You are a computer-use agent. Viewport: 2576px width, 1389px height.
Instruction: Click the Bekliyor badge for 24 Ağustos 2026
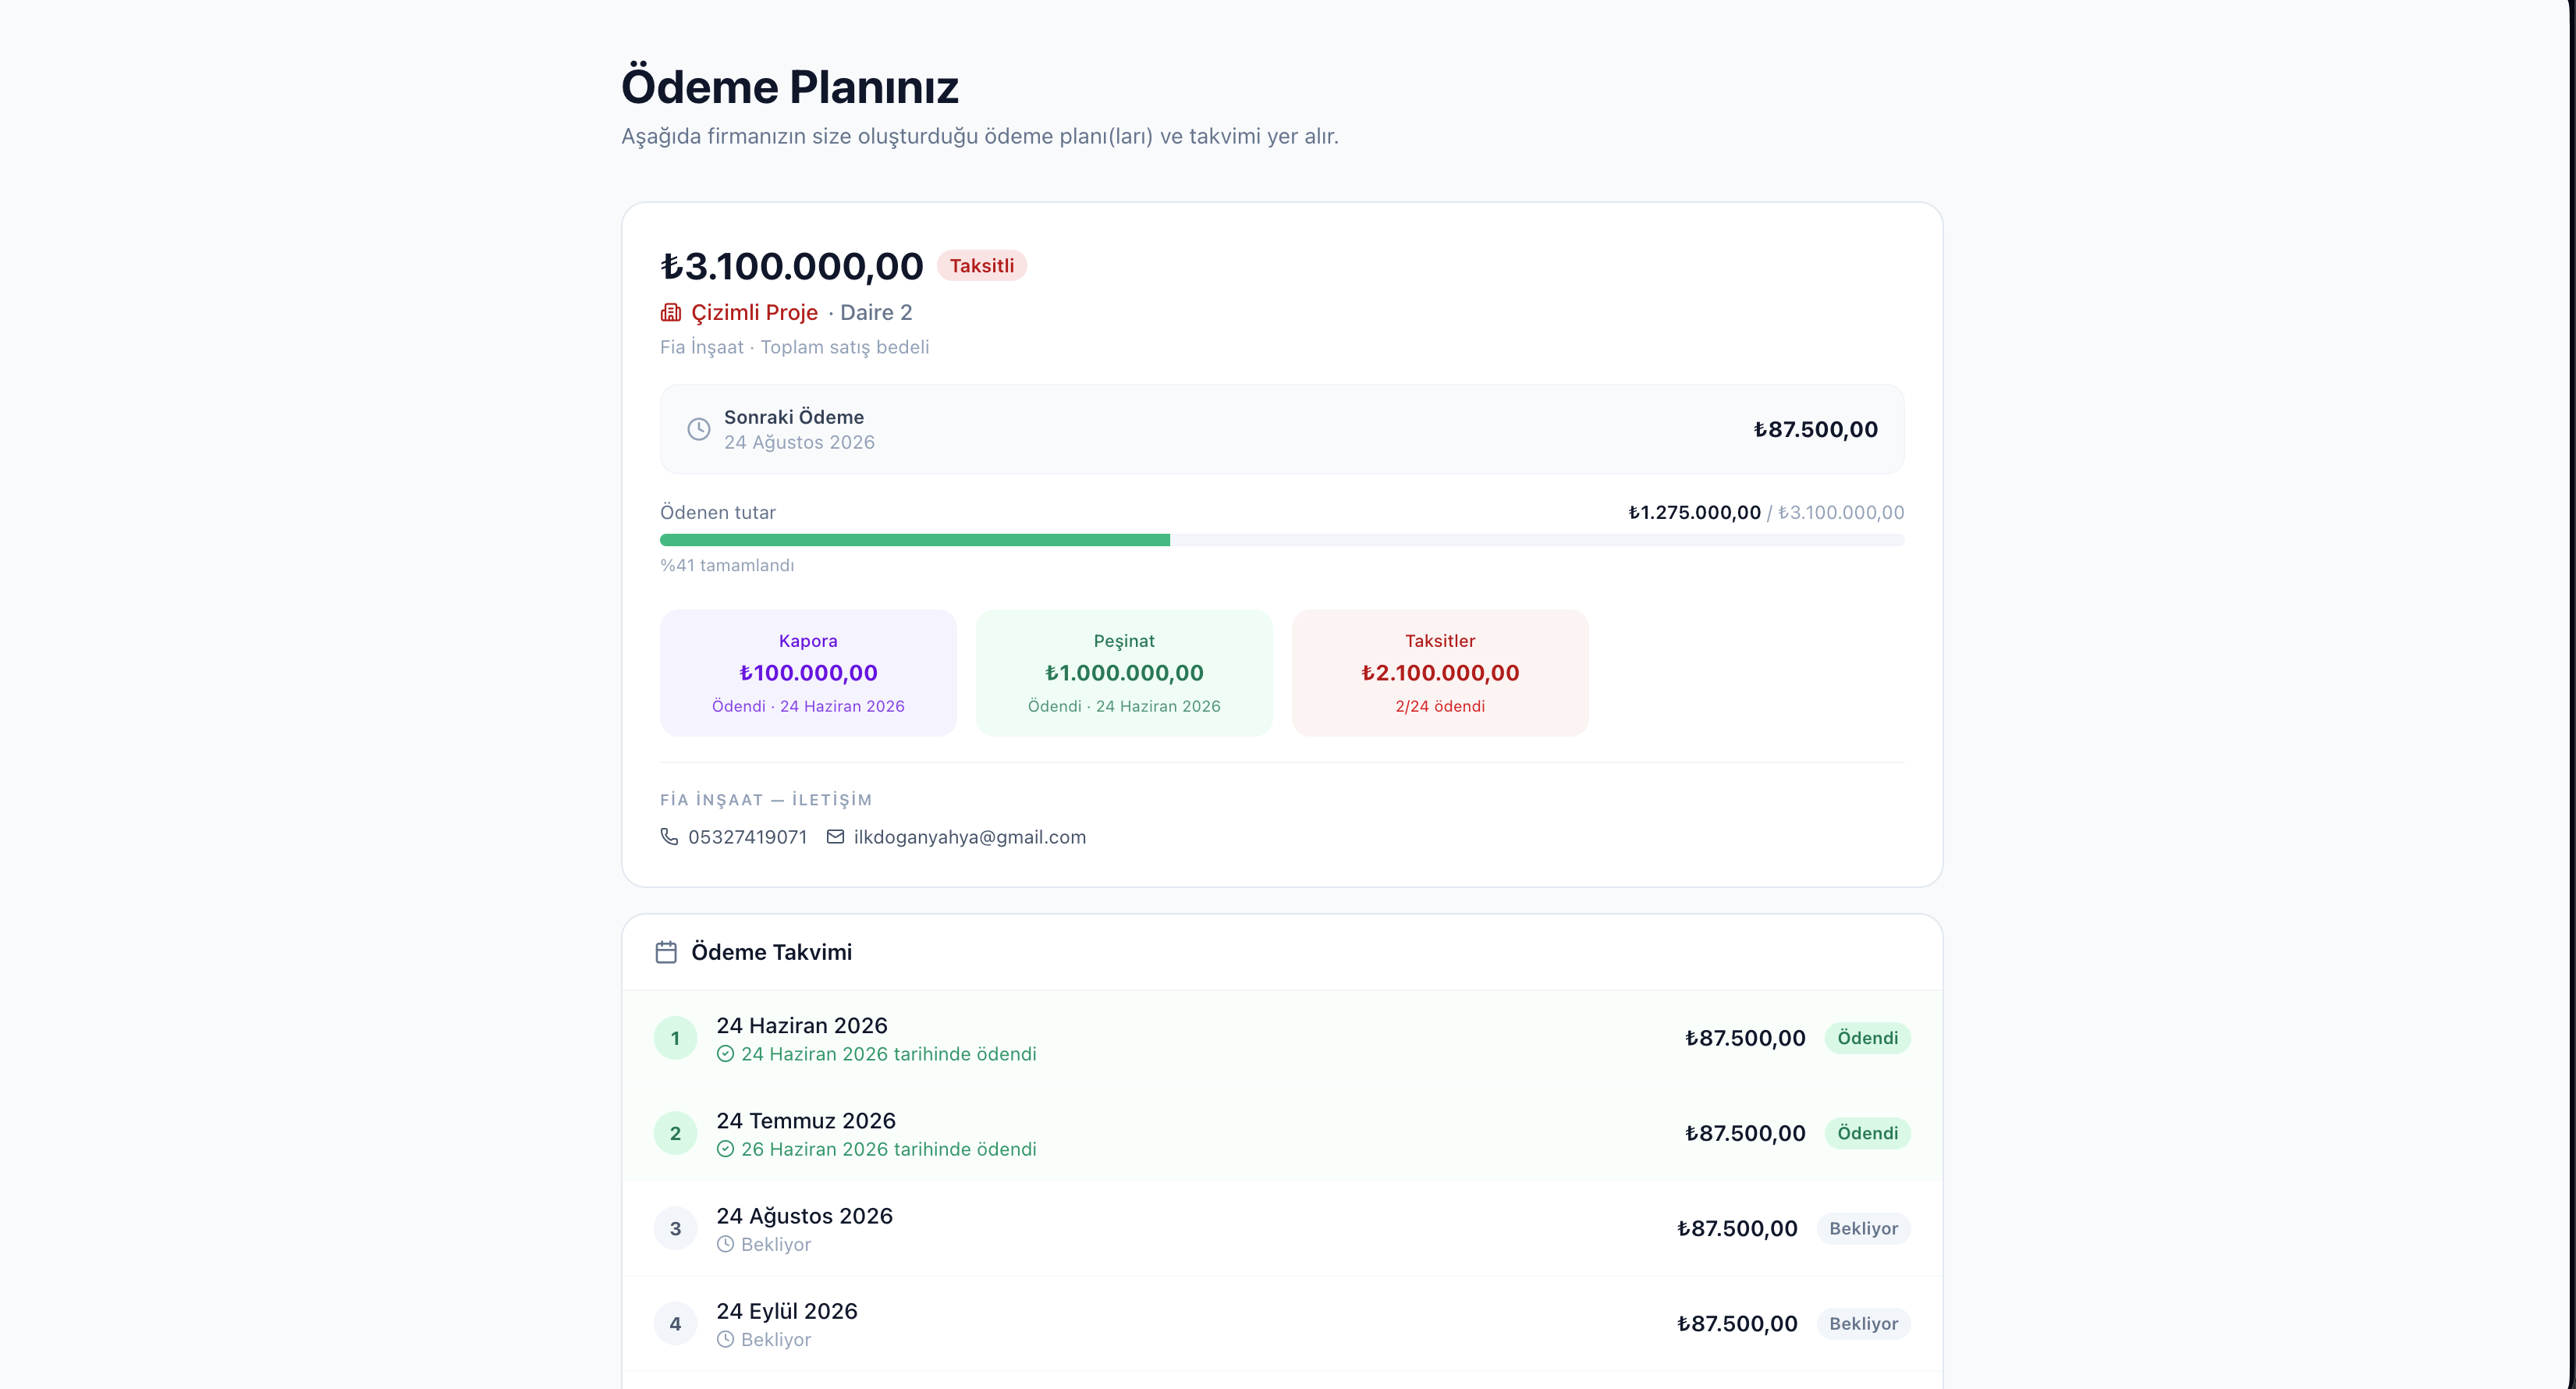pyautogui.click(x=1863, y=1228)
